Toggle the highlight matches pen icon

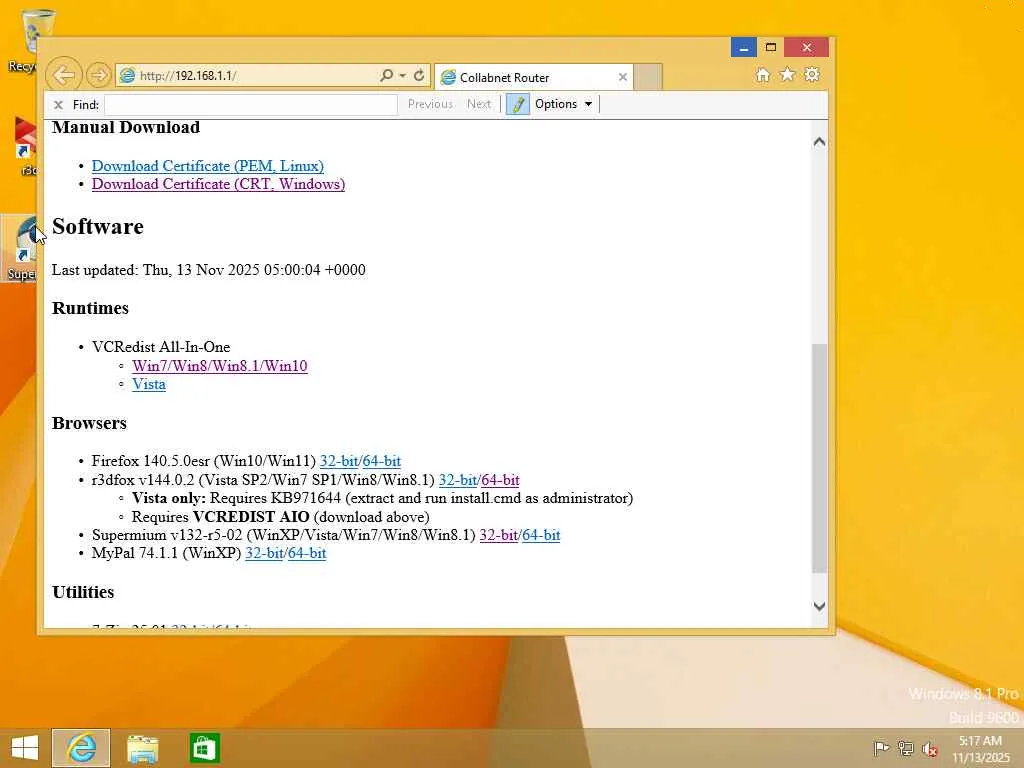(518, 104)
